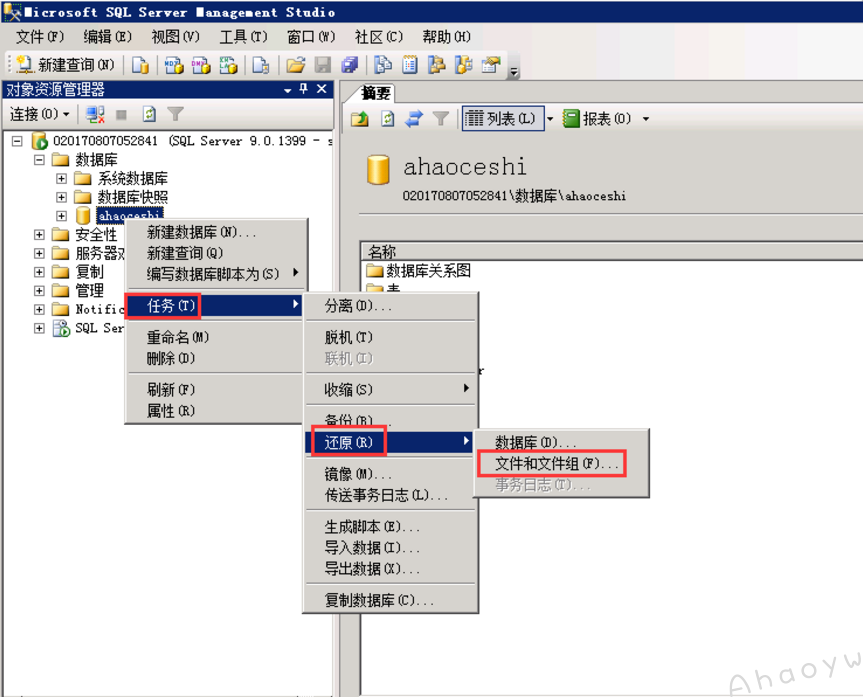Click the MDX query icon in toolbar
Image resolution: width=863 pixels, height=697 pixels.
point(174,65)
